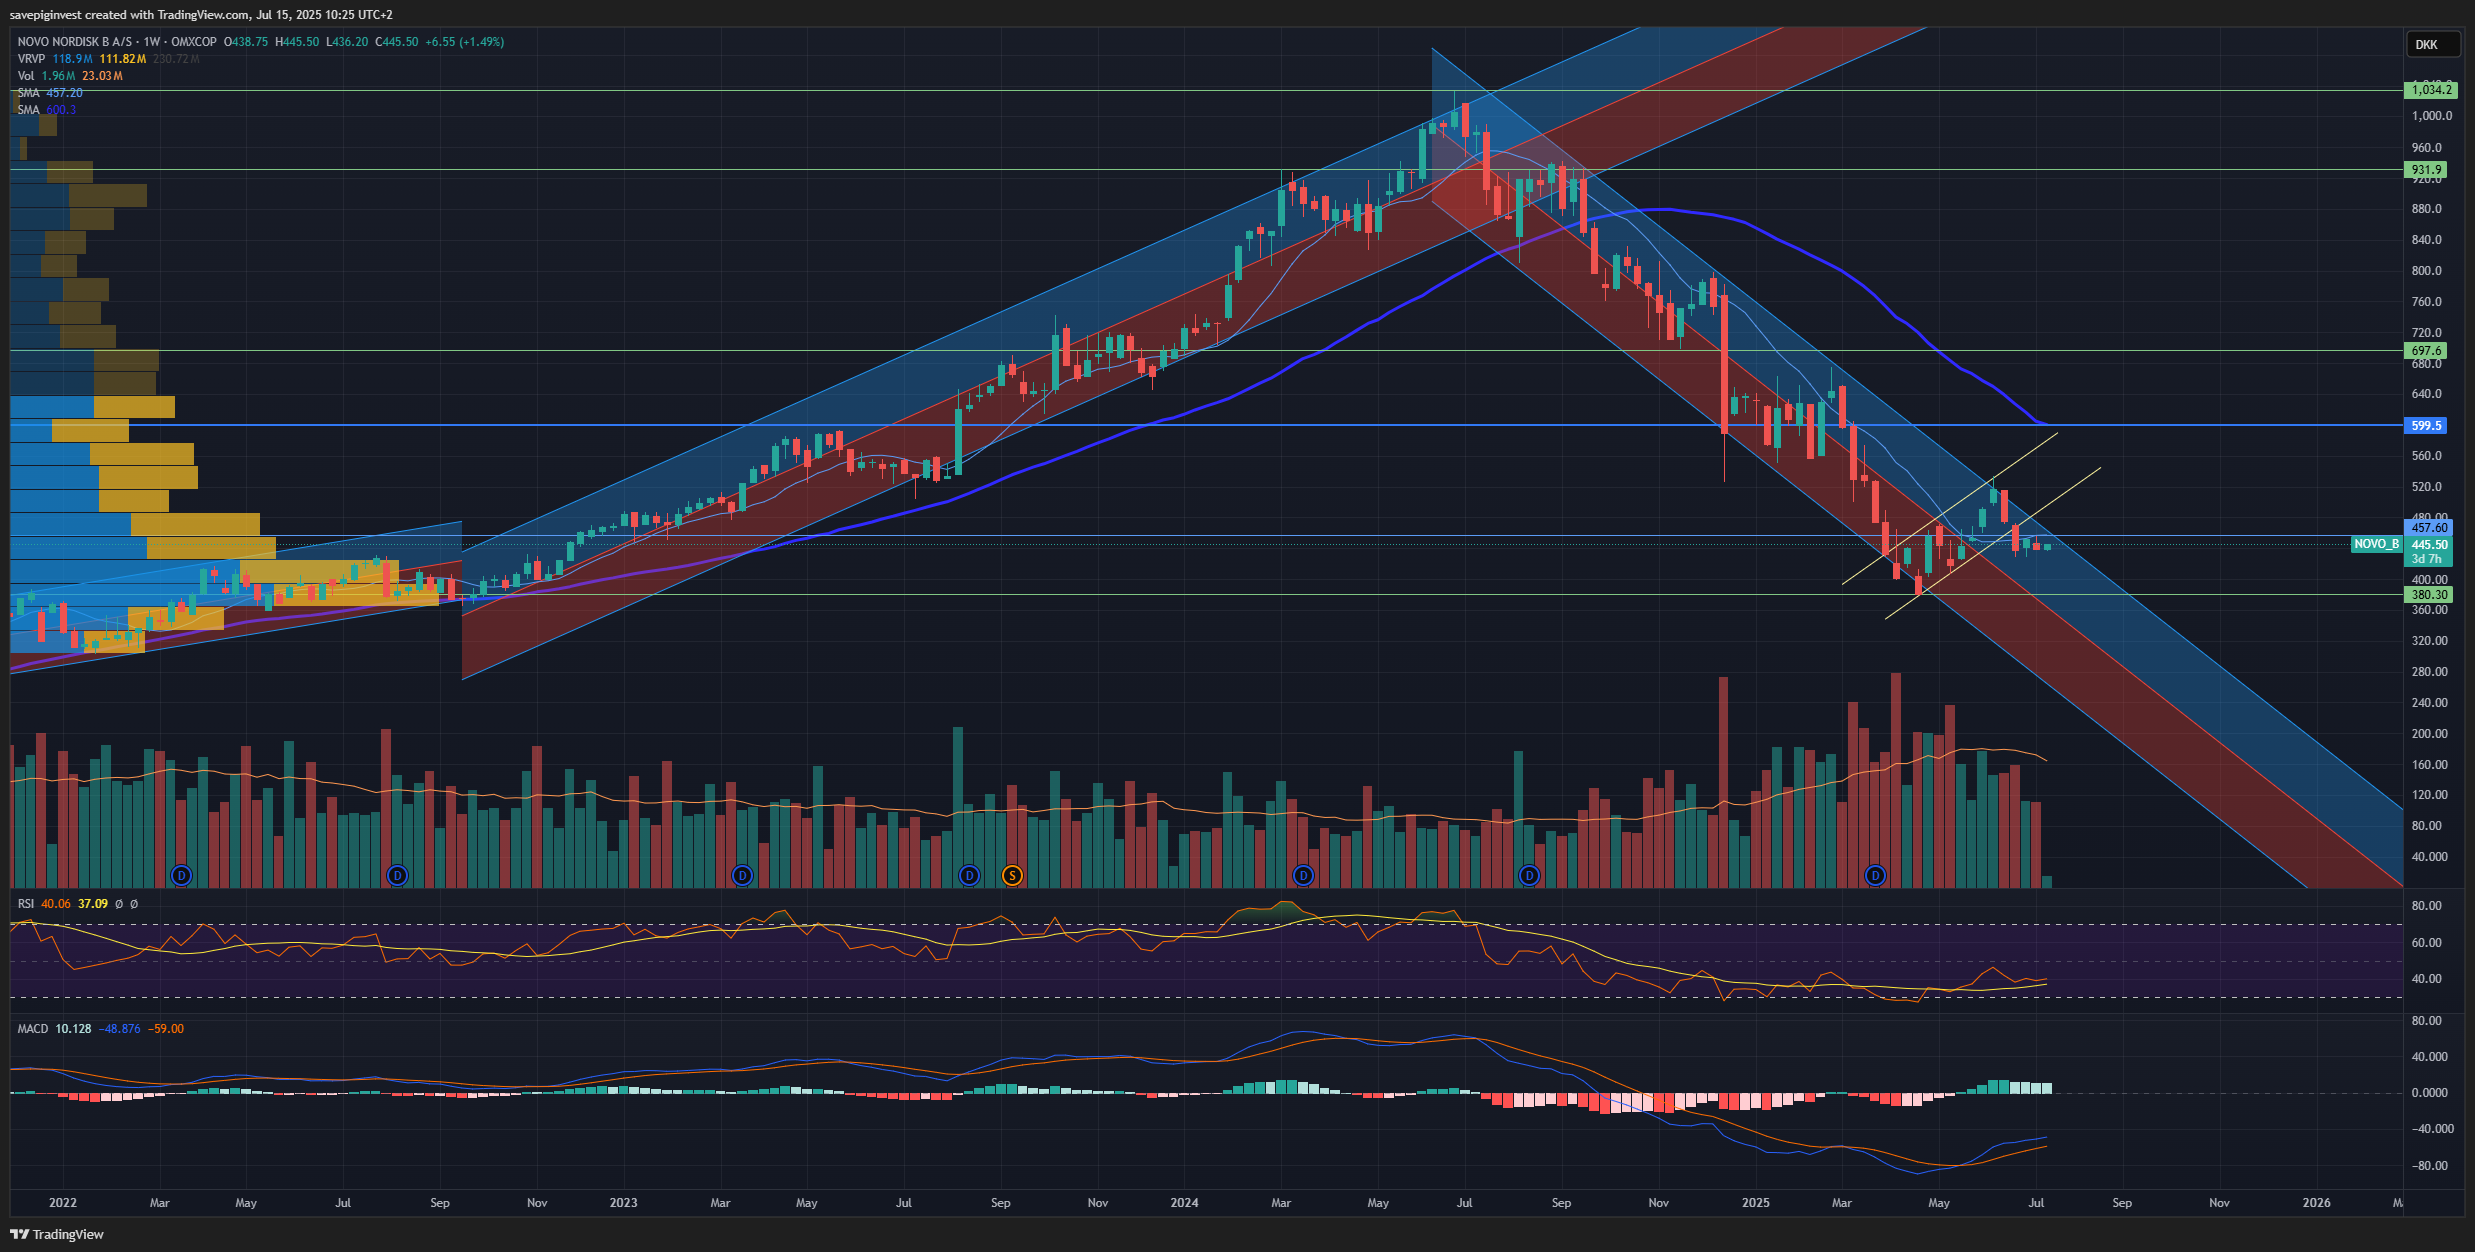The width and height of the screenshot is (2475, 1252).
Task: Select the SMA 600.3 legend entry
Action: [46, 110]
